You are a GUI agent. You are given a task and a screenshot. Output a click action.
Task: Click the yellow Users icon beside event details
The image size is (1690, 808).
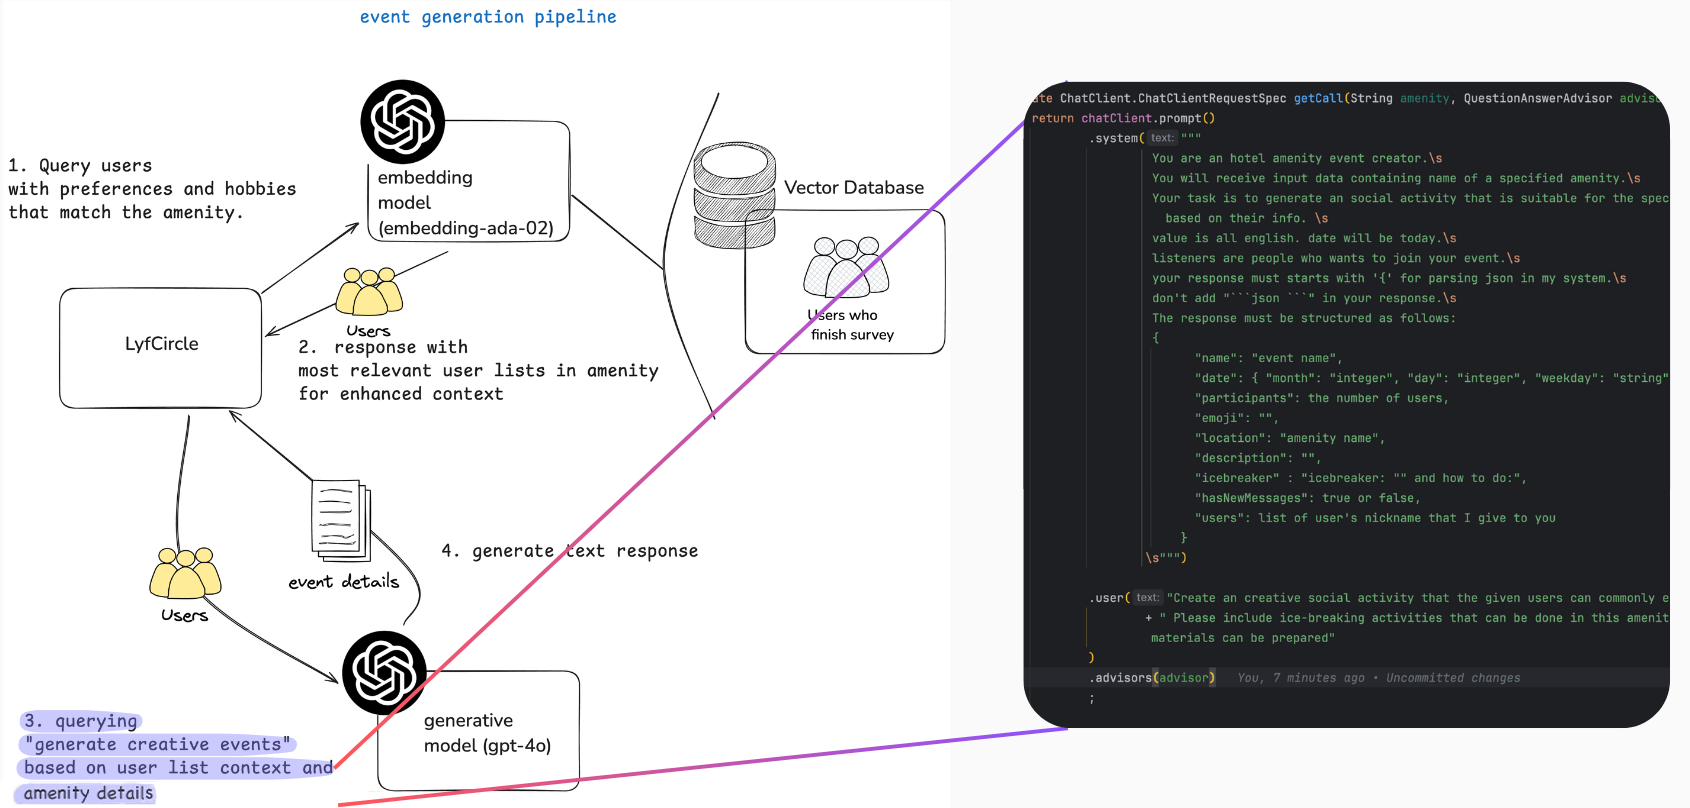[x=185, y=573]
